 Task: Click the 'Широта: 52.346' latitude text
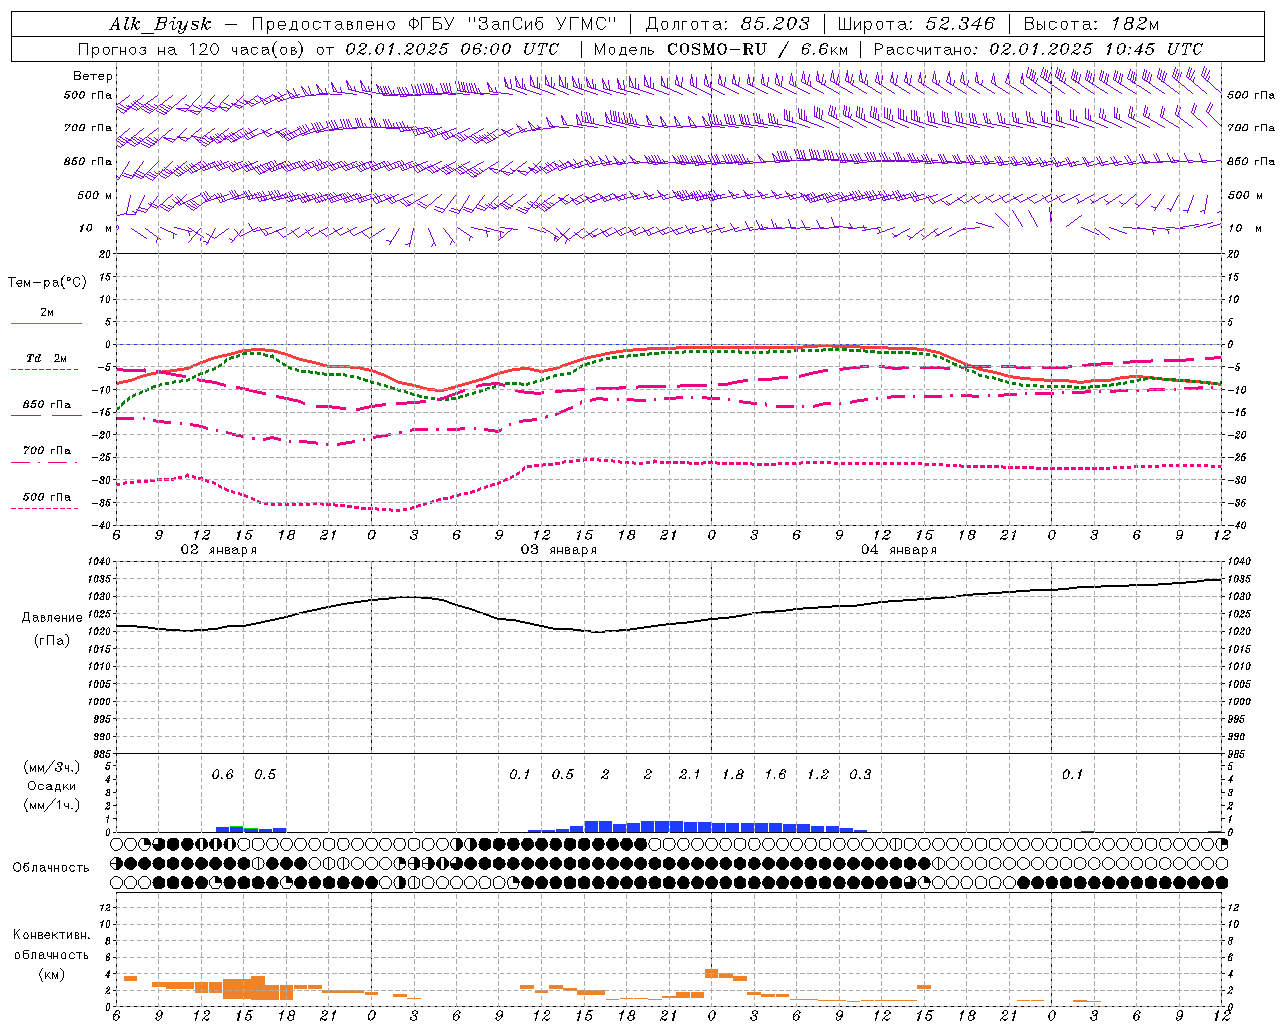(916, 24)
